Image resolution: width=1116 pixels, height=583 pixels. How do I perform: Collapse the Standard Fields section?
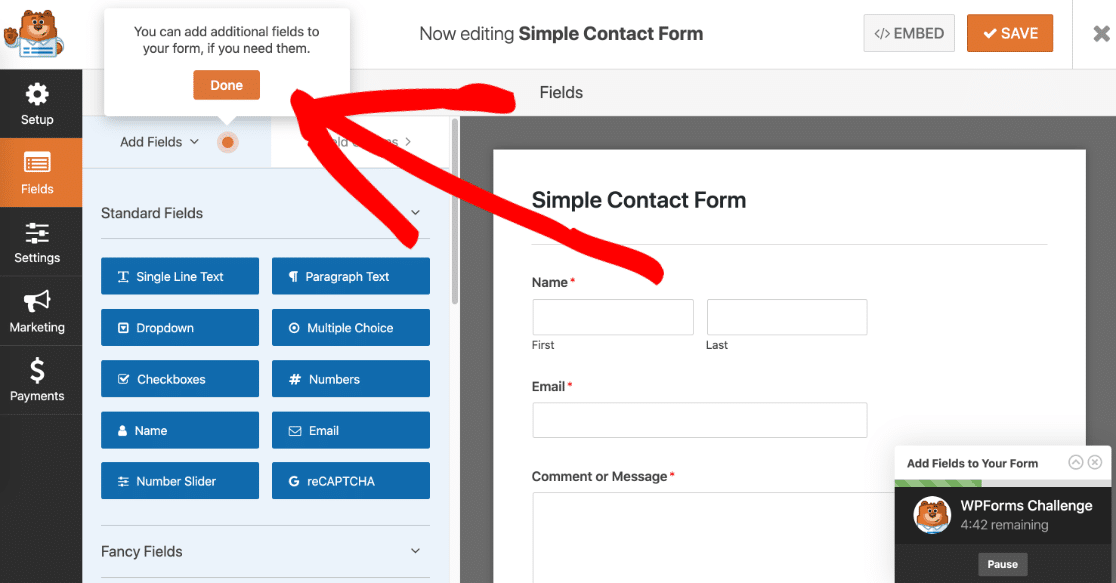coord(416,213)
